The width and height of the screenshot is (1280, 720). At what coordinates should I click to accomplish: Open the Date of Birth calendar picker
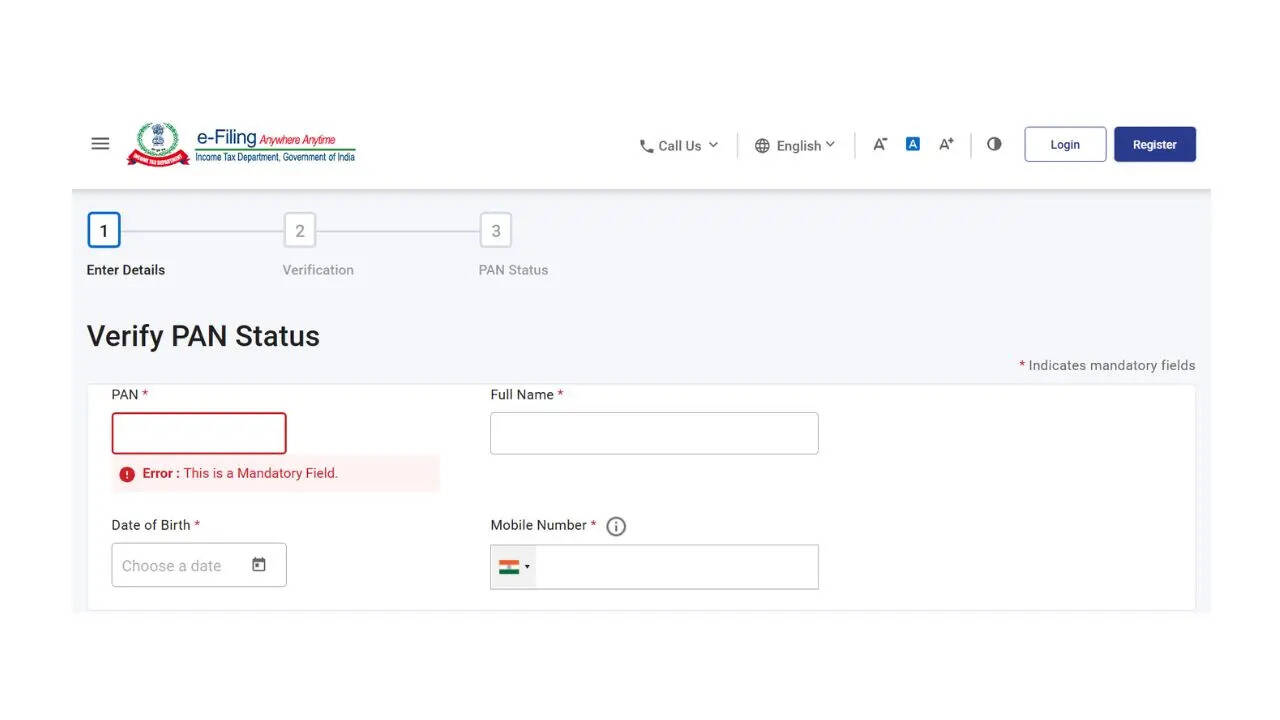click(259, 565)
